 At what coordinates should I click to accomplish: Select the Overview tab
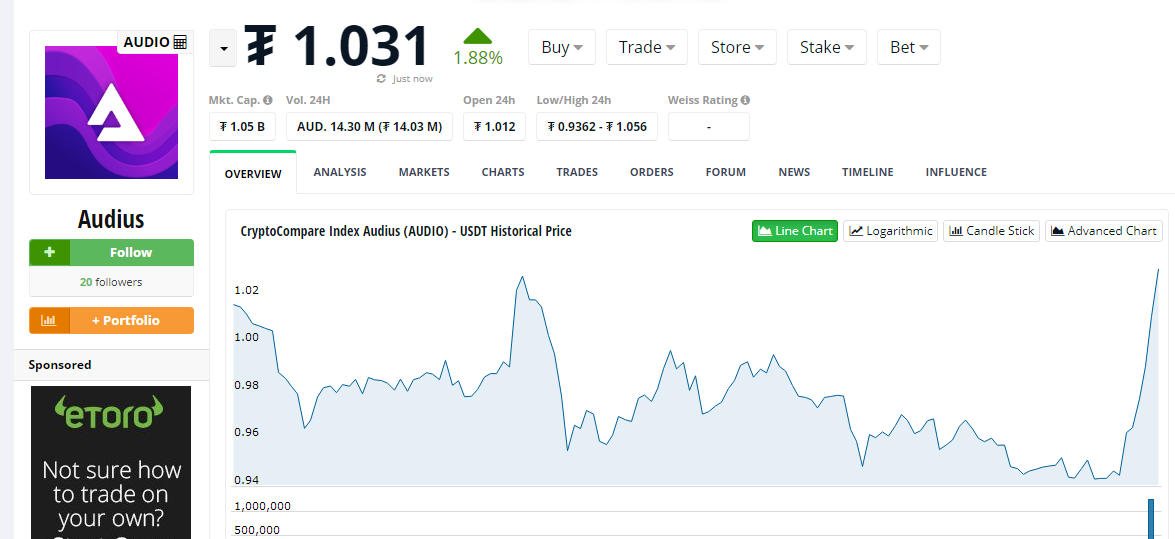[x=253, y=173]
